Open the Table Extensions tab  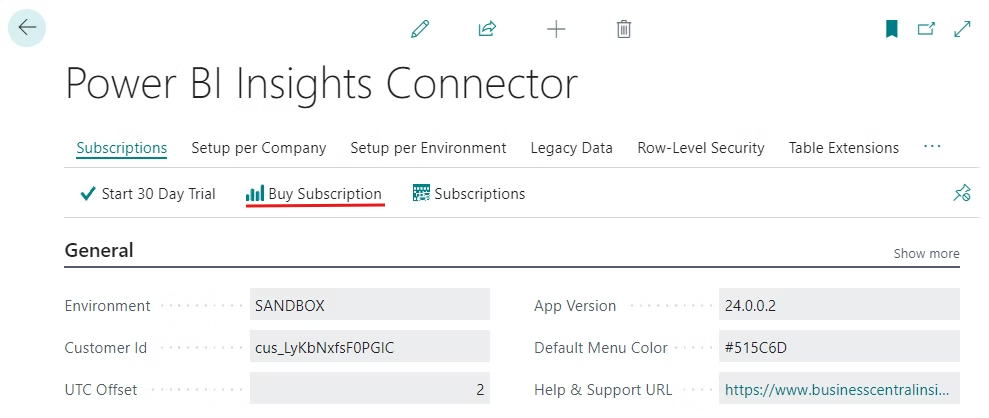(x=844, y=148)
